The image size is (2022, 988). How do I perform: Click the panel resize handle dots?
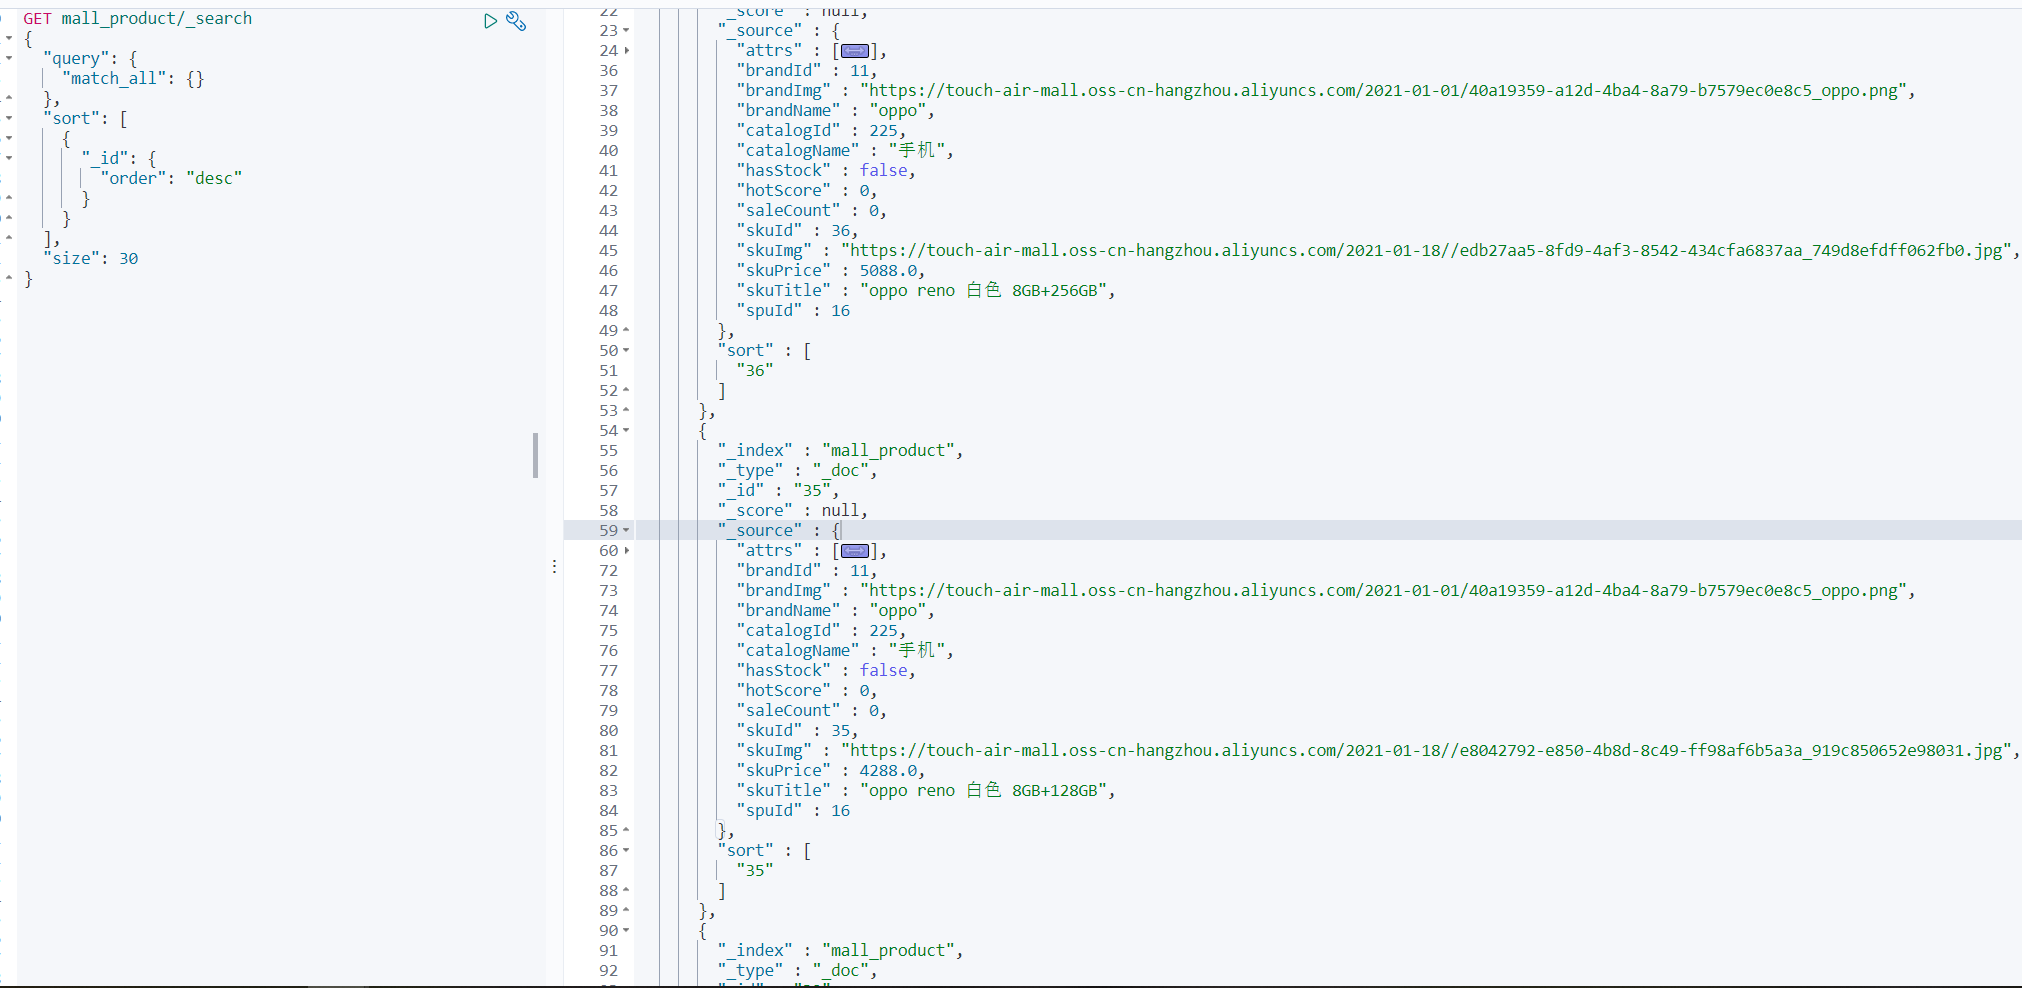point(554,566)
